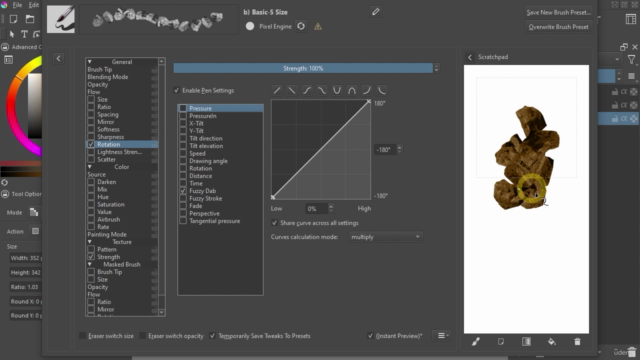Click Save New Brush Preset button
640x360 pixels.
[559, 12]
